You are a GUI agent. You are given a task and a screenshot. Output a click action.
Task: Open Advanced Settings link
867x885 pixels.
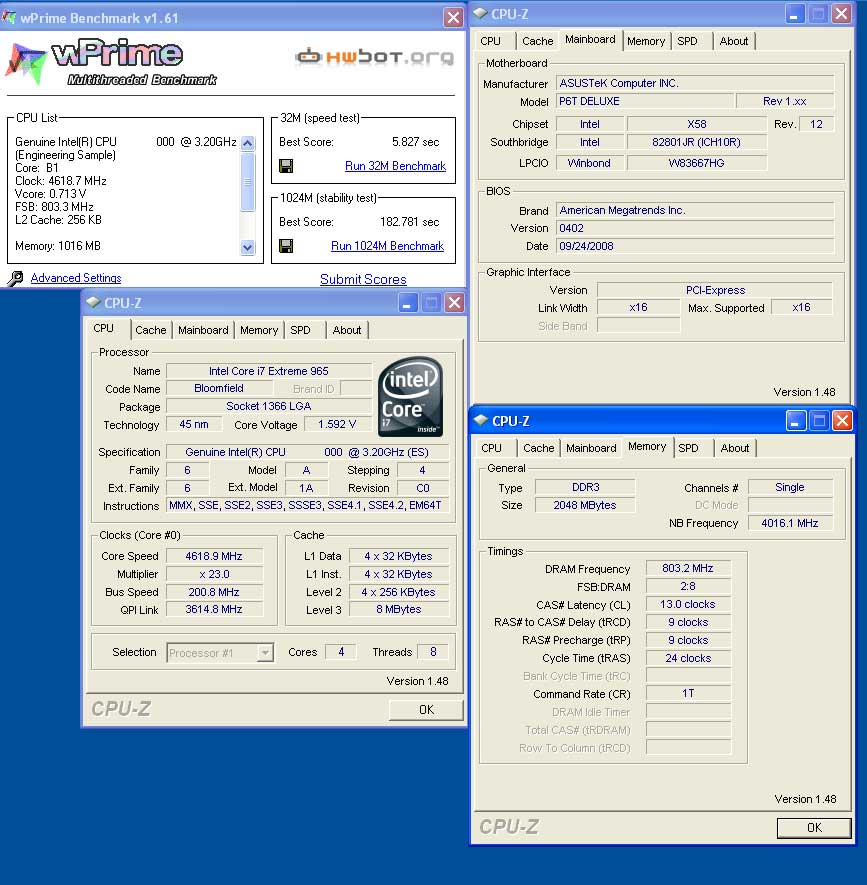tap(76, 278)
